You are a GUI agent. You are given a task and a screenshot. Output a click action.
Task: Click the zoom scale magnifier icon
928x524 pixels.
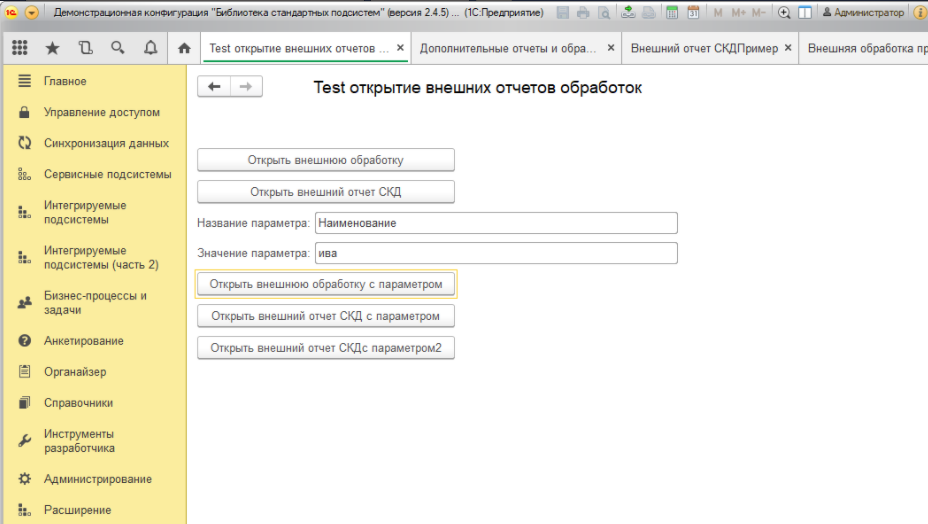click(x=784, y=12)
